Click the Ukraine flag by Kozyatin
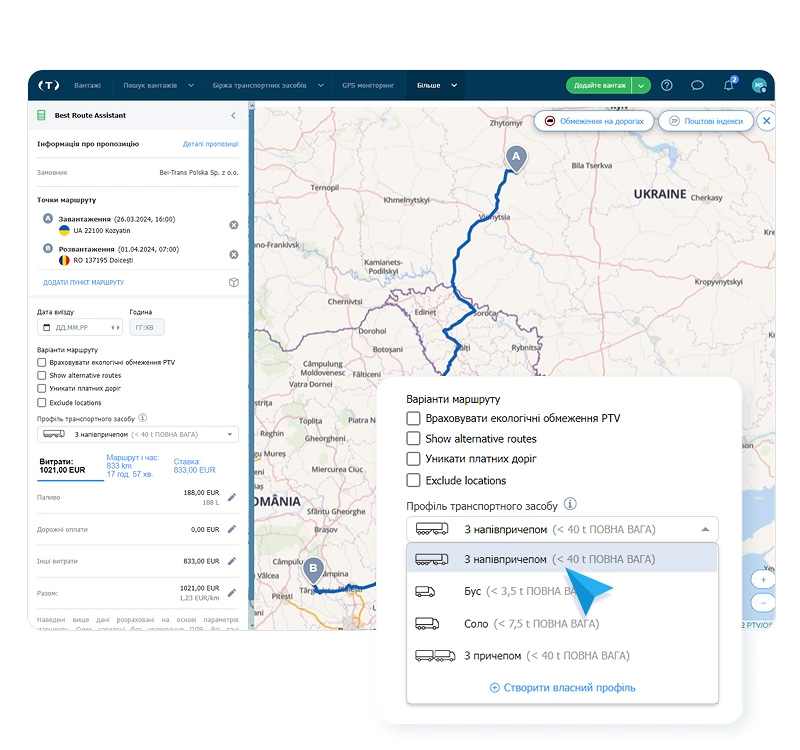The height and width of the screenshot is (750, 800). tap(64, 231)
